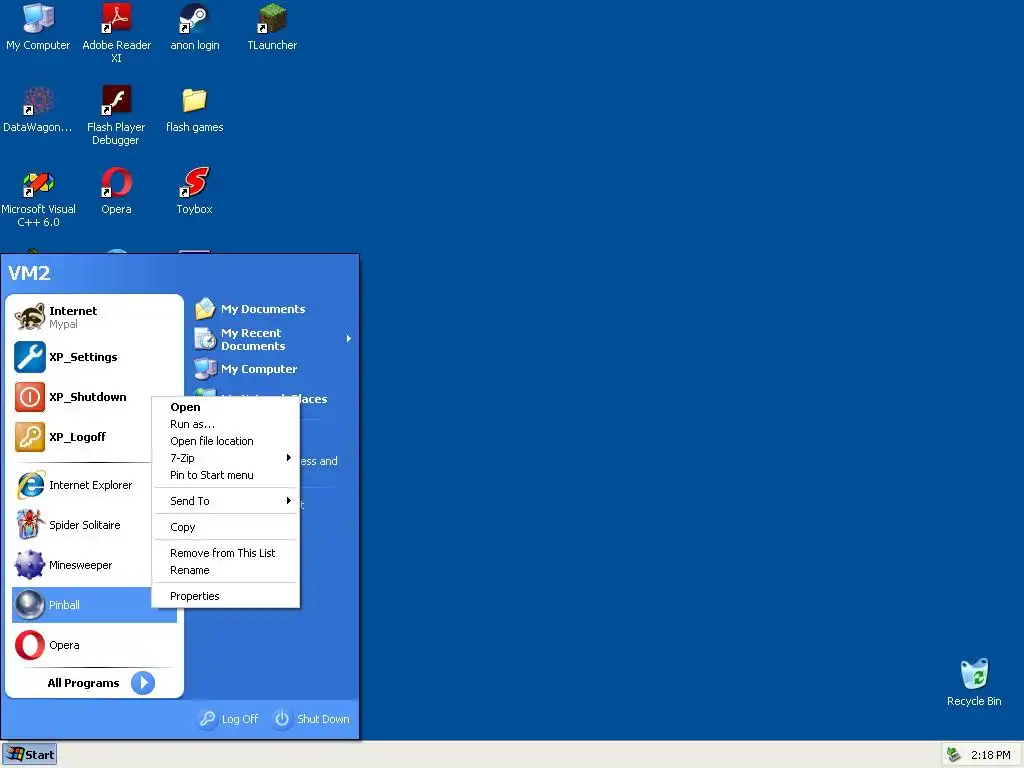The width and height of the screenshot is (1024, 768).
Task: Click the system tray network icon
Action: click(954, 754)
